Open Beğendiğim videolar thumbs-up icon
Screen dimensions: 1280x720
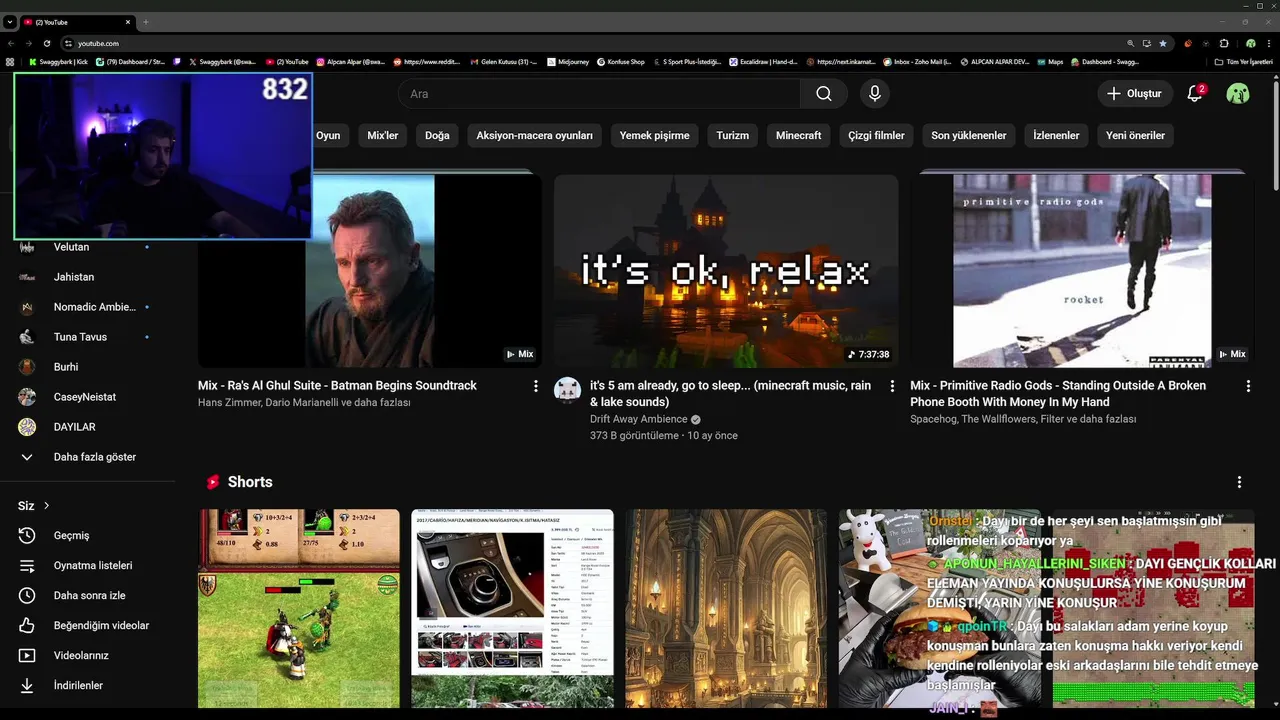click(27, 626)
